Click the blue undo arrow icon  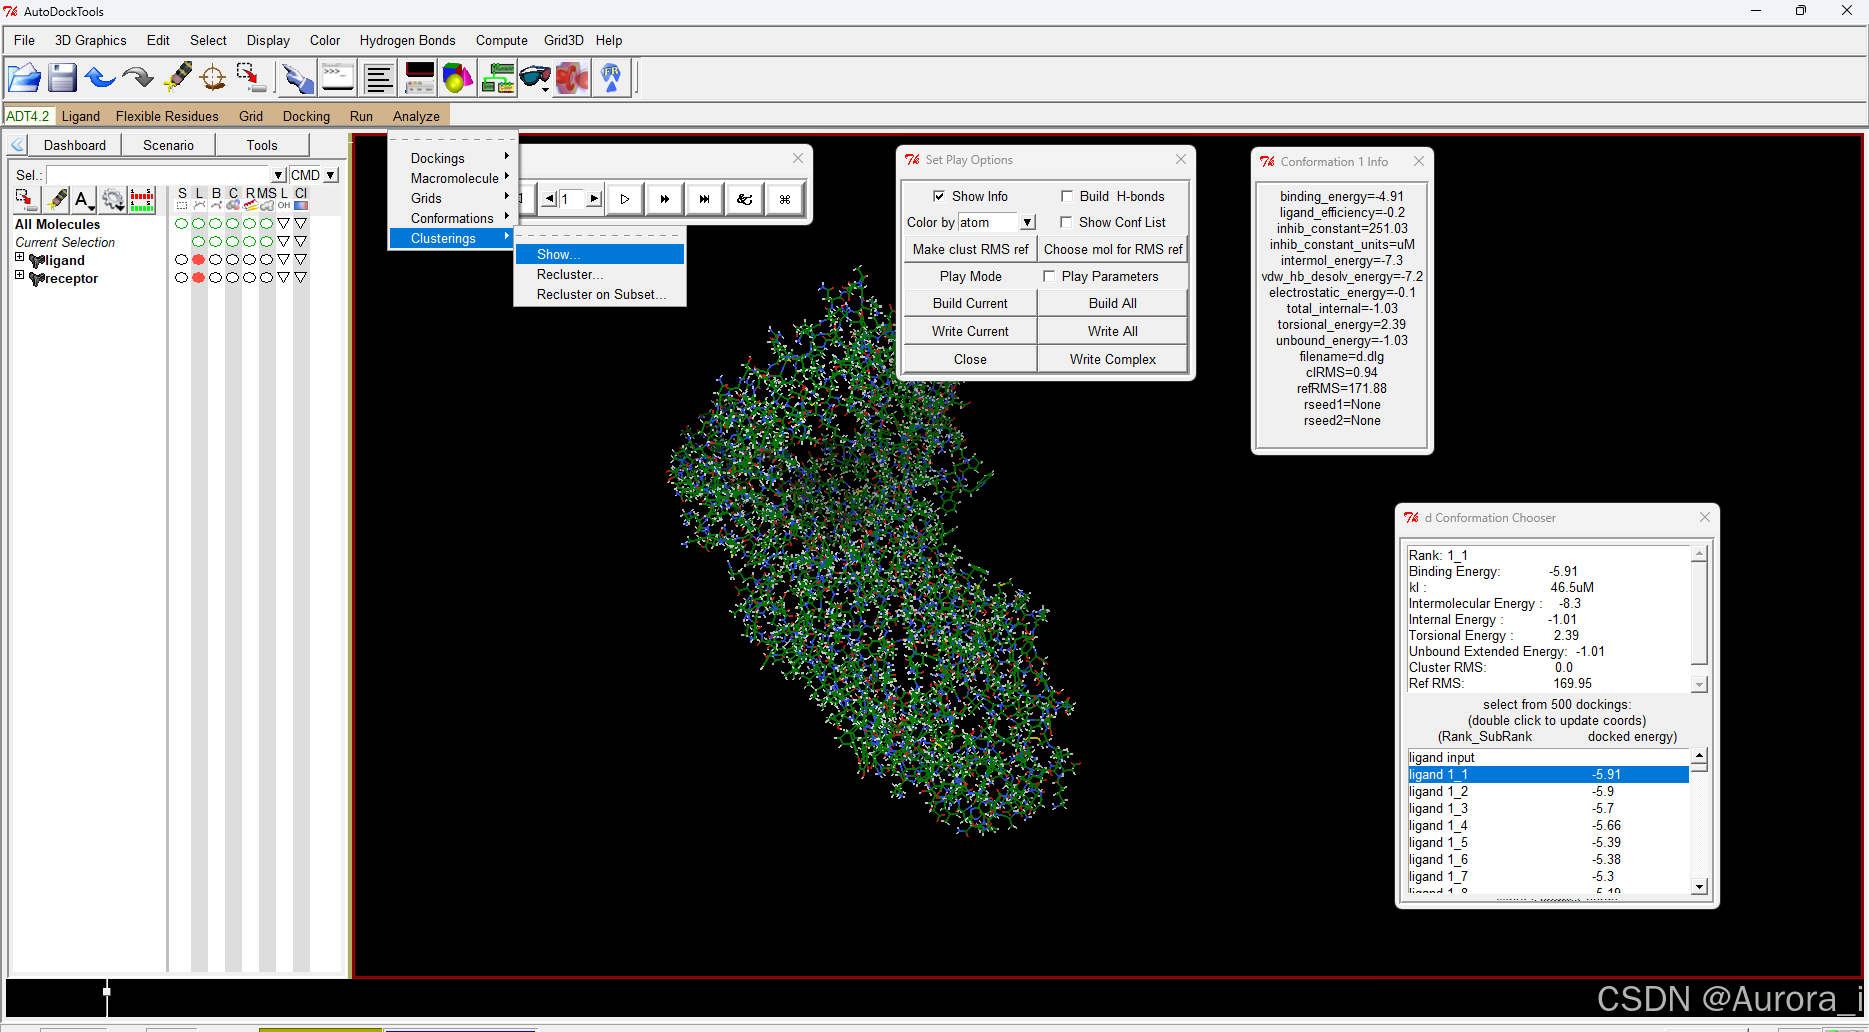click(99, 78)
